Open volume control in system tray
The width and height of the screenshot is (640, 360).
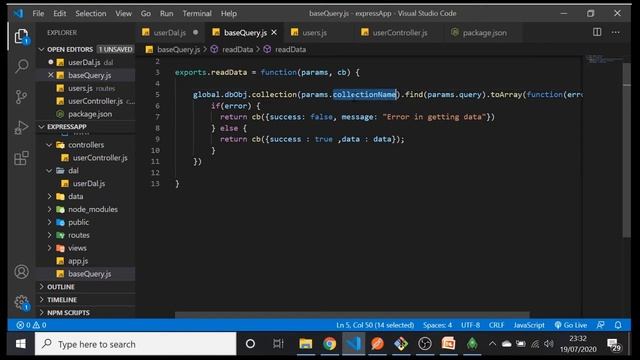coord(549,344)
